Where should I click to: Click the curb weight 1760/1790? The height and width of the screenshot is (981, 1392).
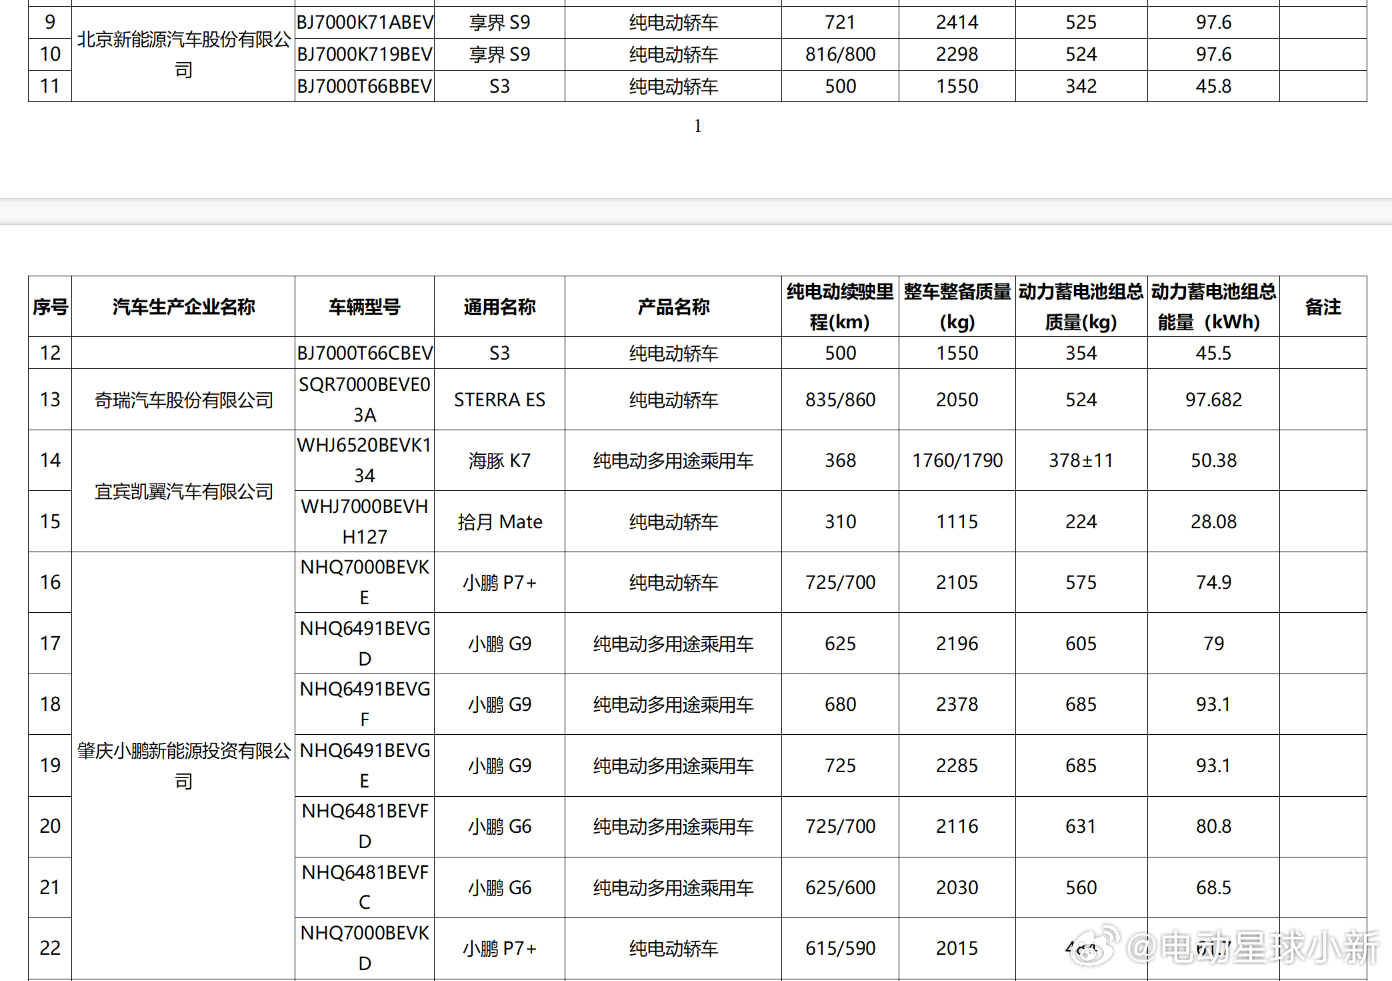pos(957,460)
